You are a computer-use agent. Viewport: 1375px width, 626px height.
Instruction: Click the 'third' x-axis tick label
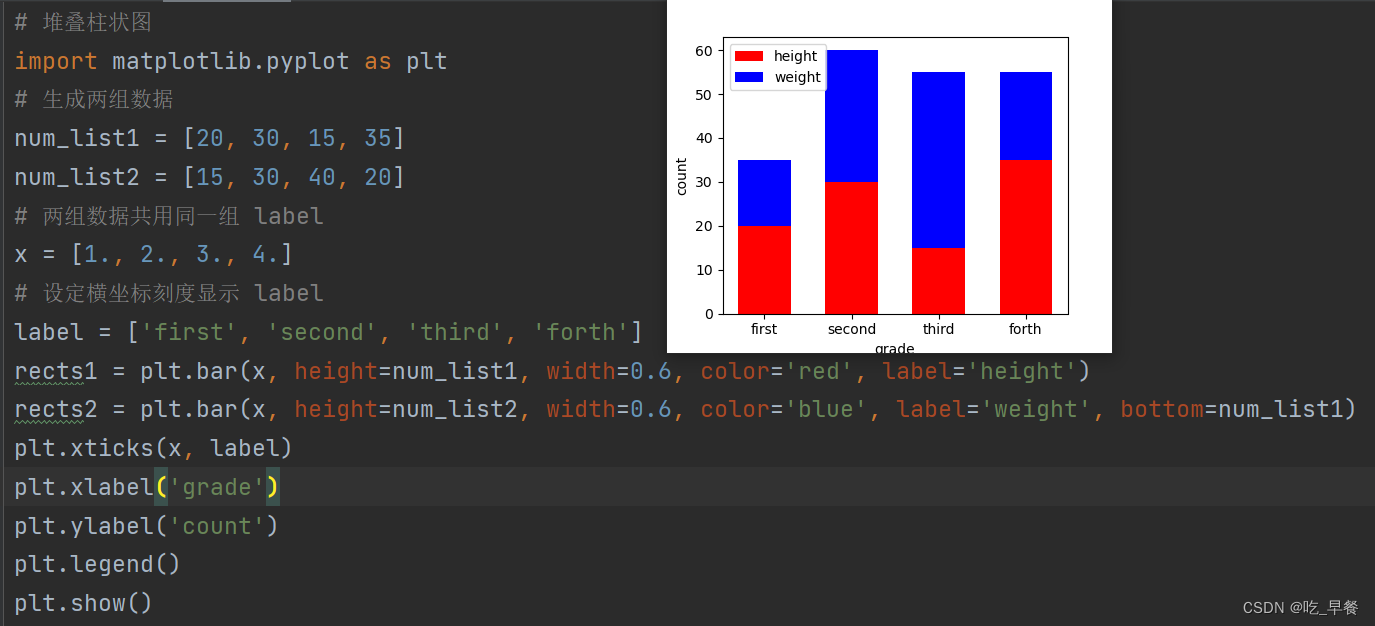coord(938,329)
